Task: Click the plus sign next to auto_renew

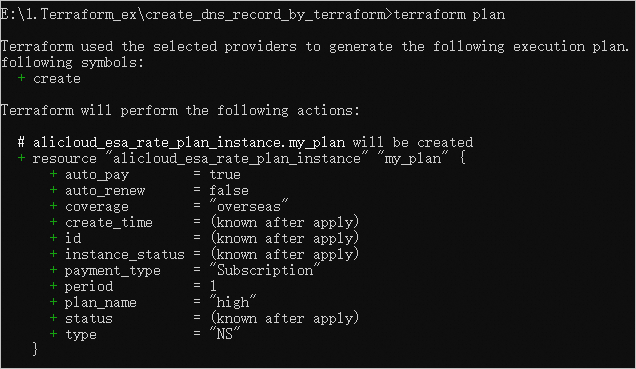Action: (53, 190)
